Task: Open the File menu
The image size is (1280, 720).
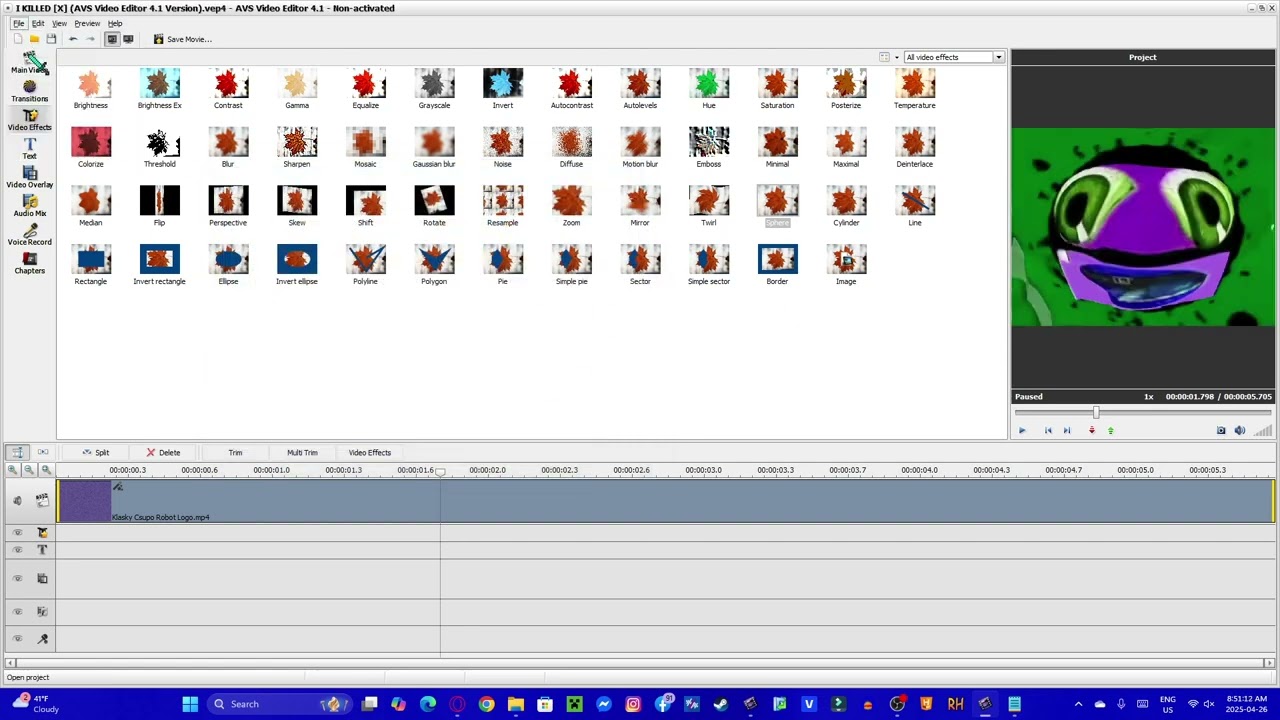Action: pos(18,23)
